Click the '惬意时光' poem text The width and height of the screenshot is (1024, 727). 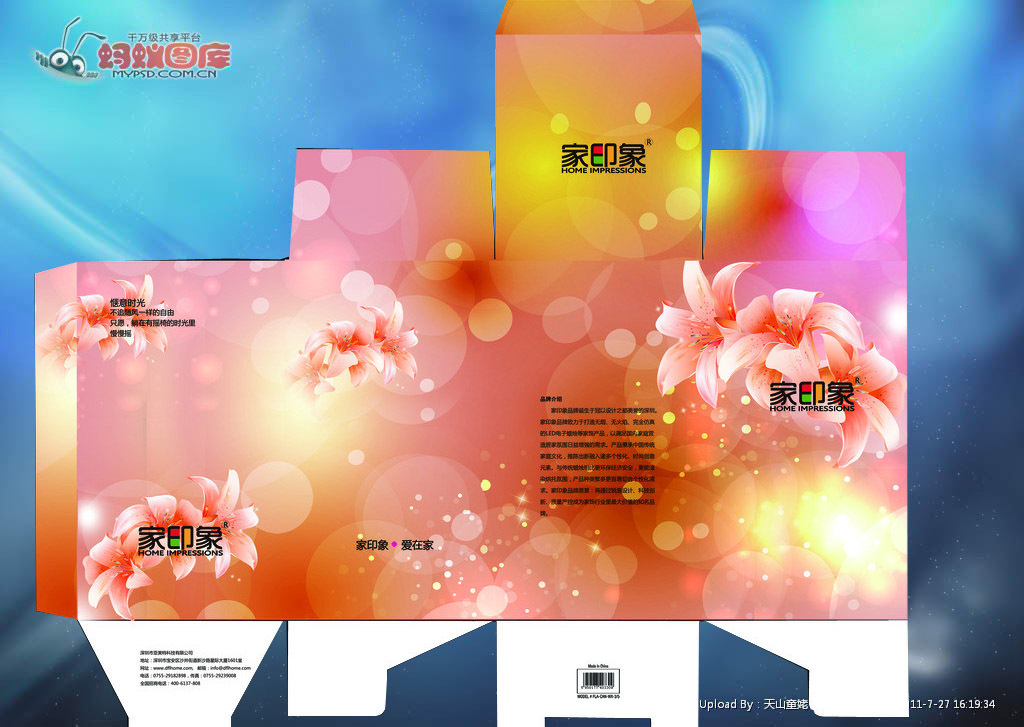pos(150,317)
